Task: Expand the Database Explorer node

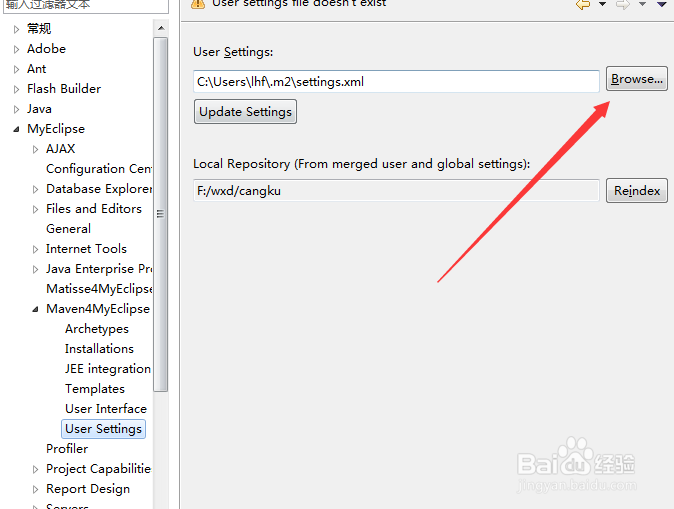Action: (x=35, y=189)
